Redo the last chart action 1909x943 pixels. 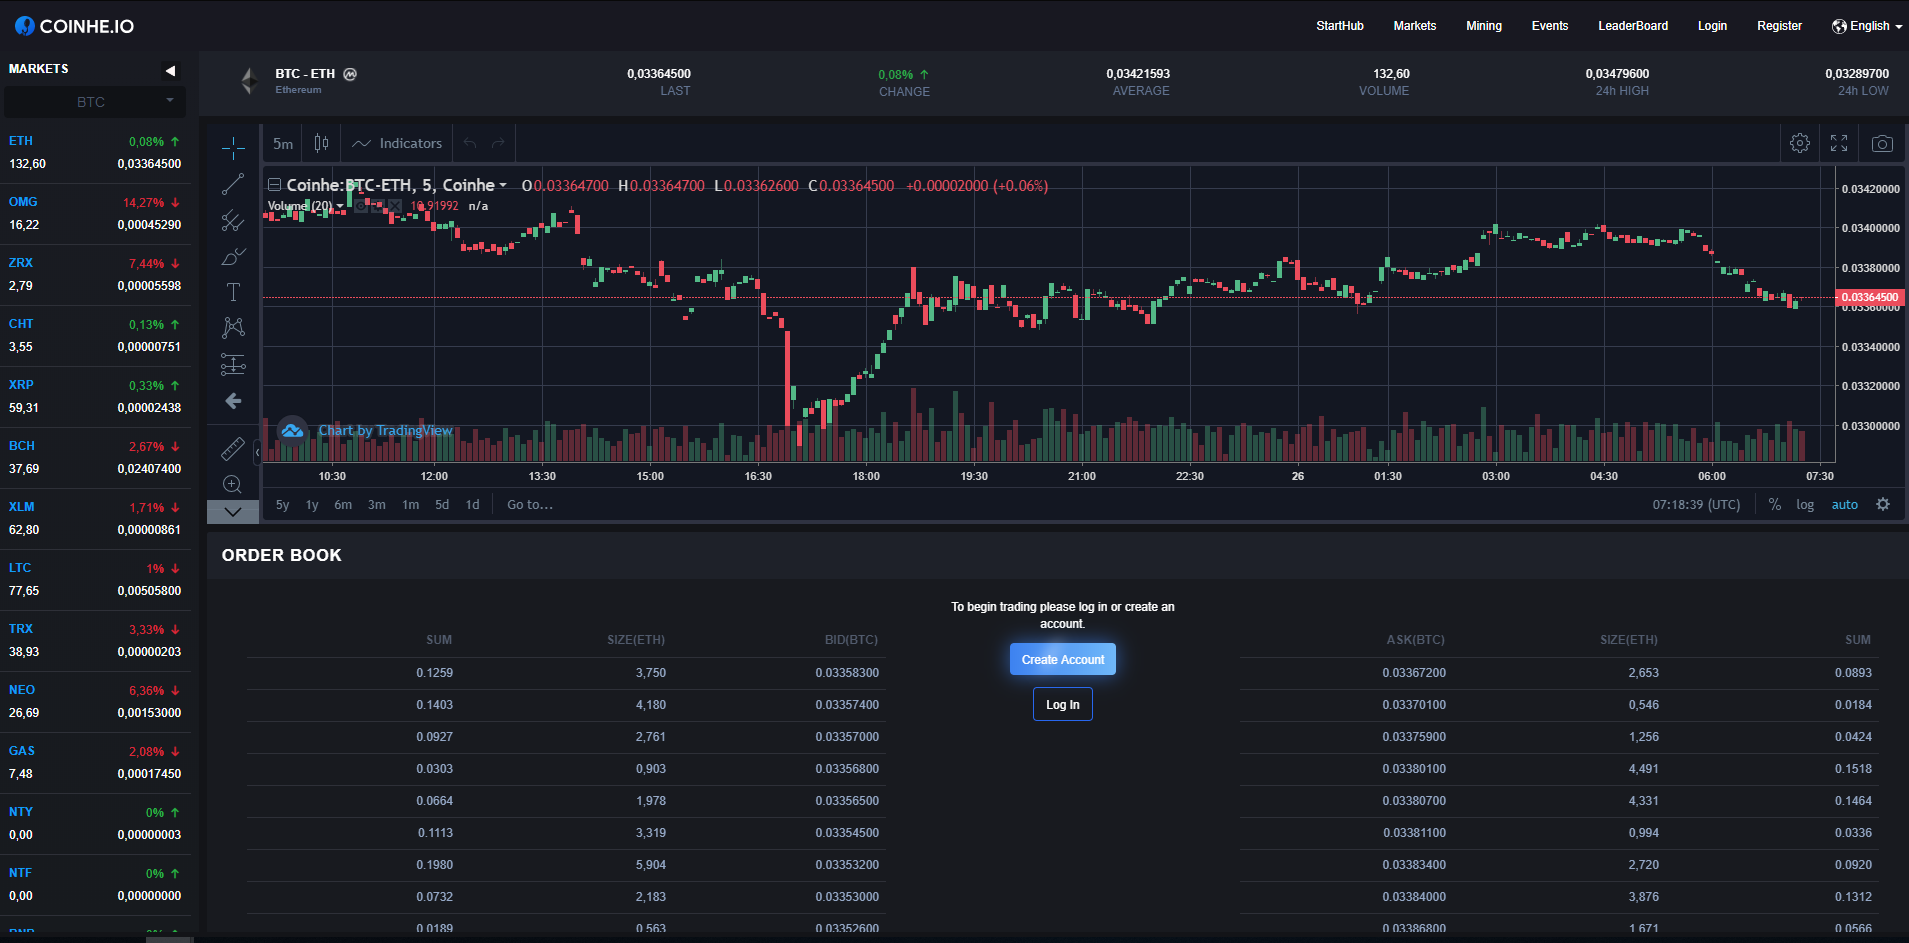point(498,143)
